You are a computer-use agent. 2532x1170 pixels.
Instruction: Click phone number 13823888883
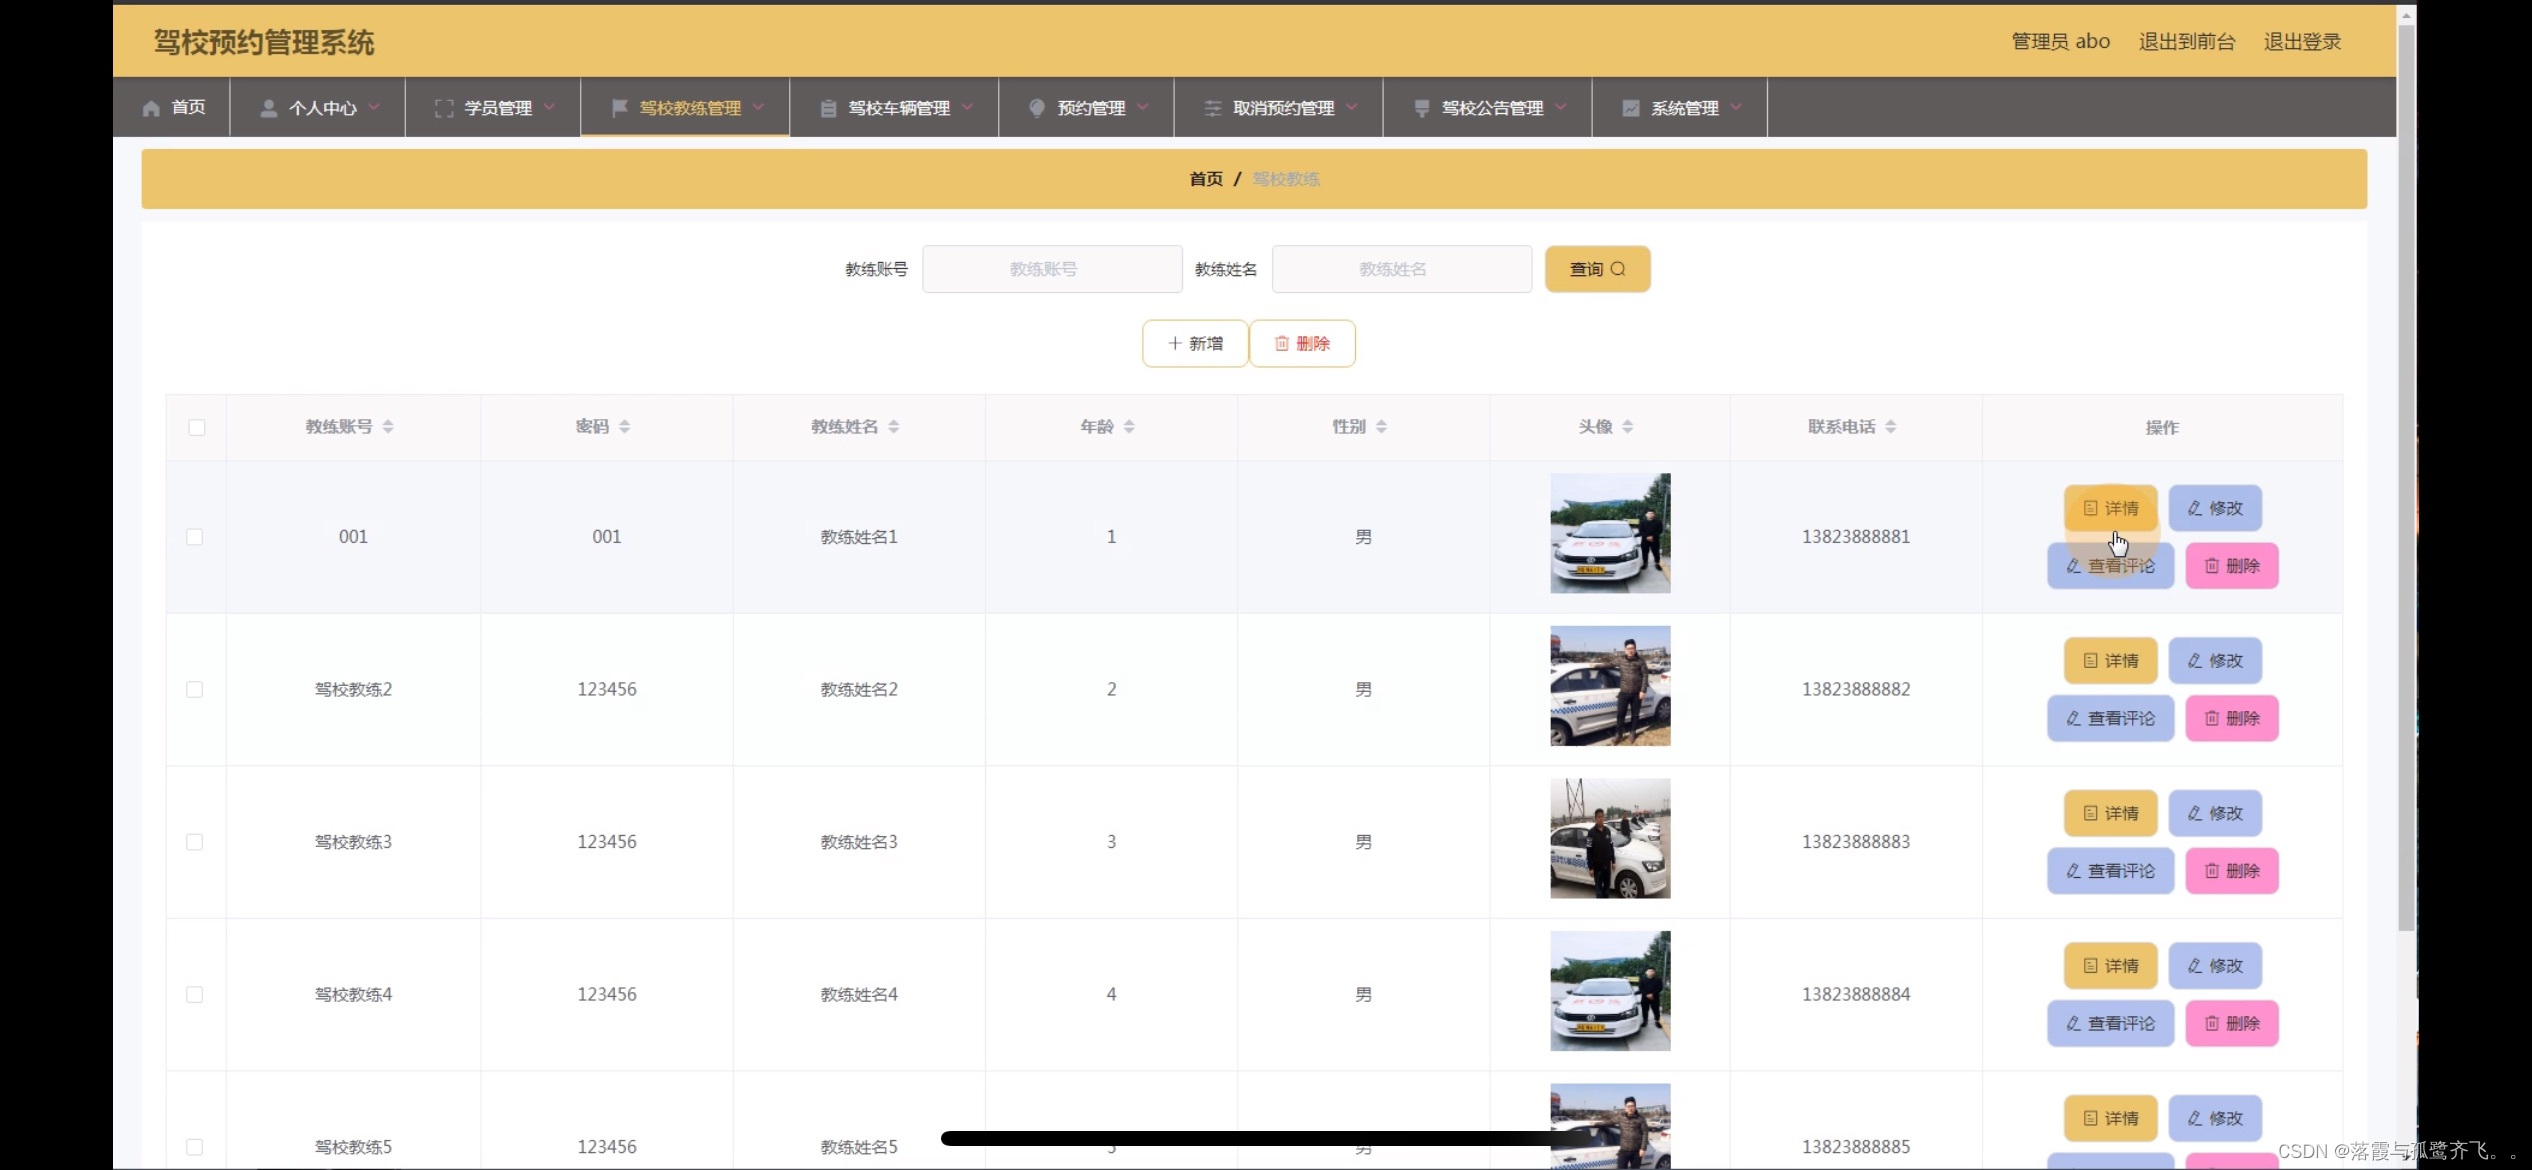coord(1856,842)
